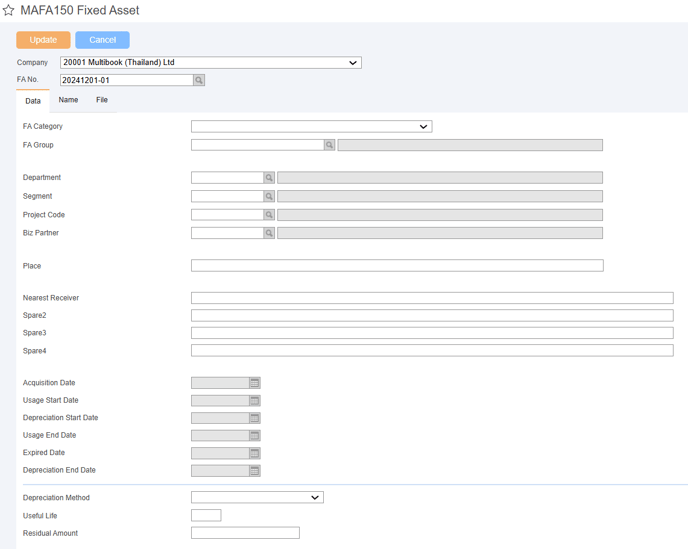This screenshot has width=688, height=549.
Task: Click the FA Group search magnifier icon
Action: point(329,145)
